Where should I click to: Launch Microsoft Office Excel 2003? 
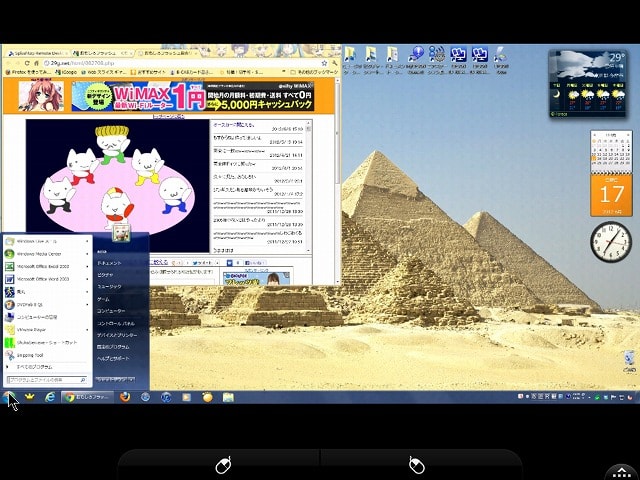(47, 267)
